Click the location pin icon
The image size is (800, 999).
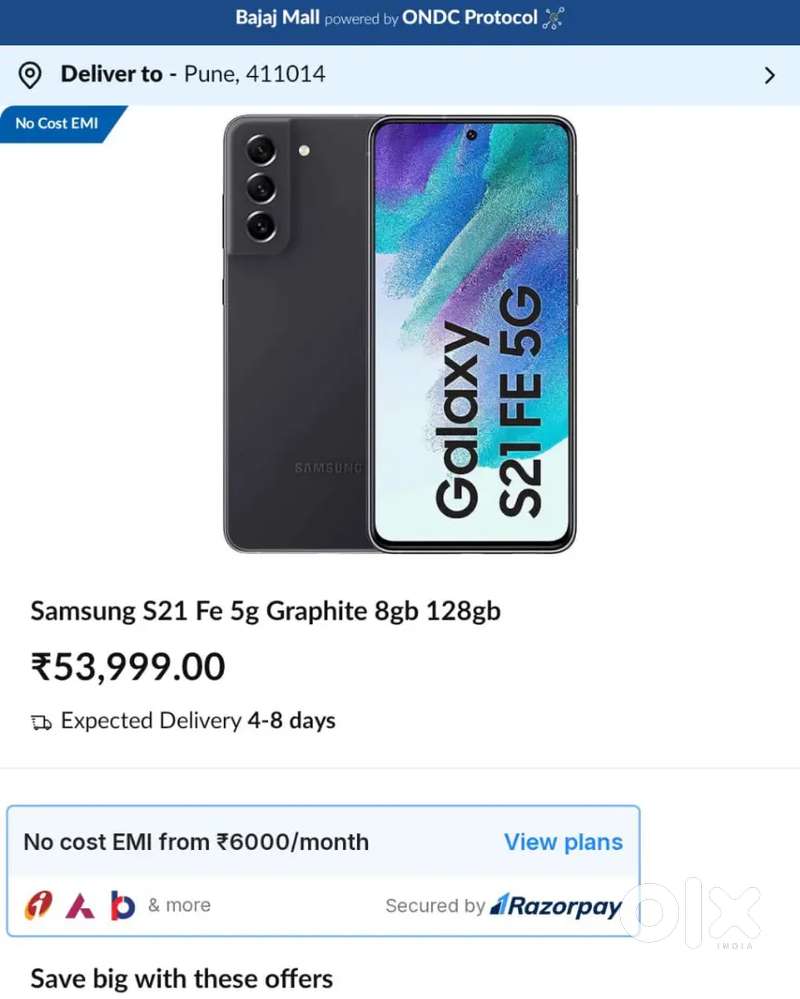click(31, 75)
